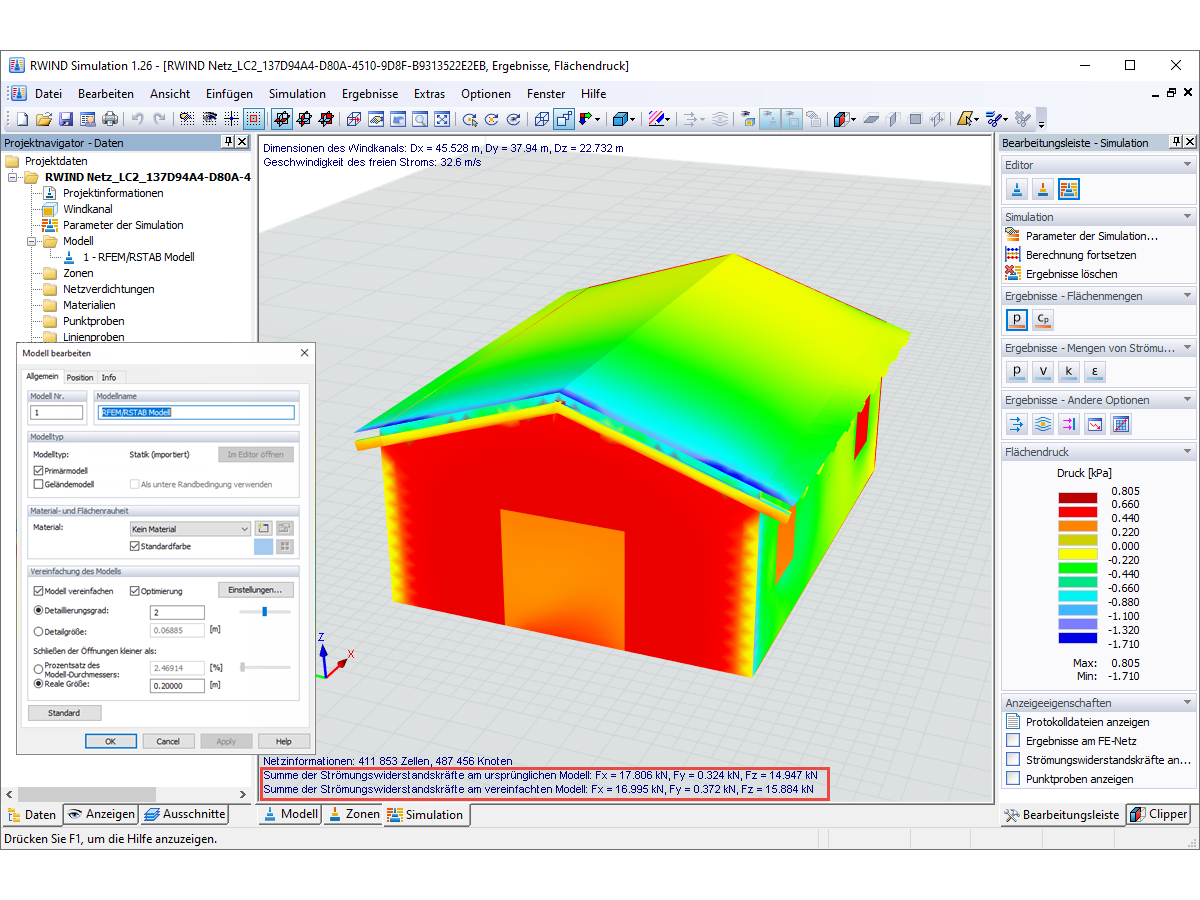This screenshot has height=900, width=1200.
Task: Collapse the Modell tree node
Action: click(x=32, y=241)
